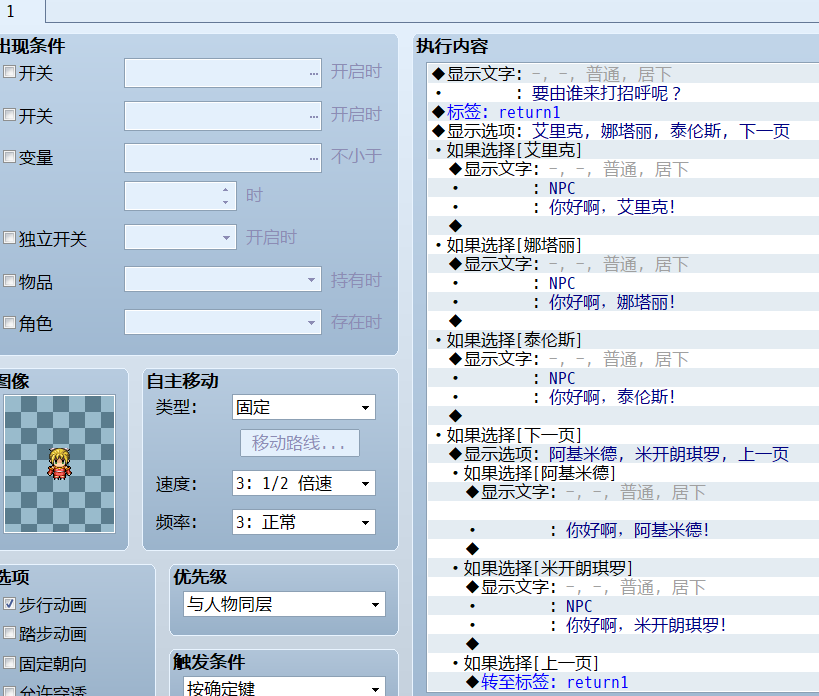Open the 独立开关 dropdown
The image size is (819, 696).
pyautogui.click(x=180, y=238)
